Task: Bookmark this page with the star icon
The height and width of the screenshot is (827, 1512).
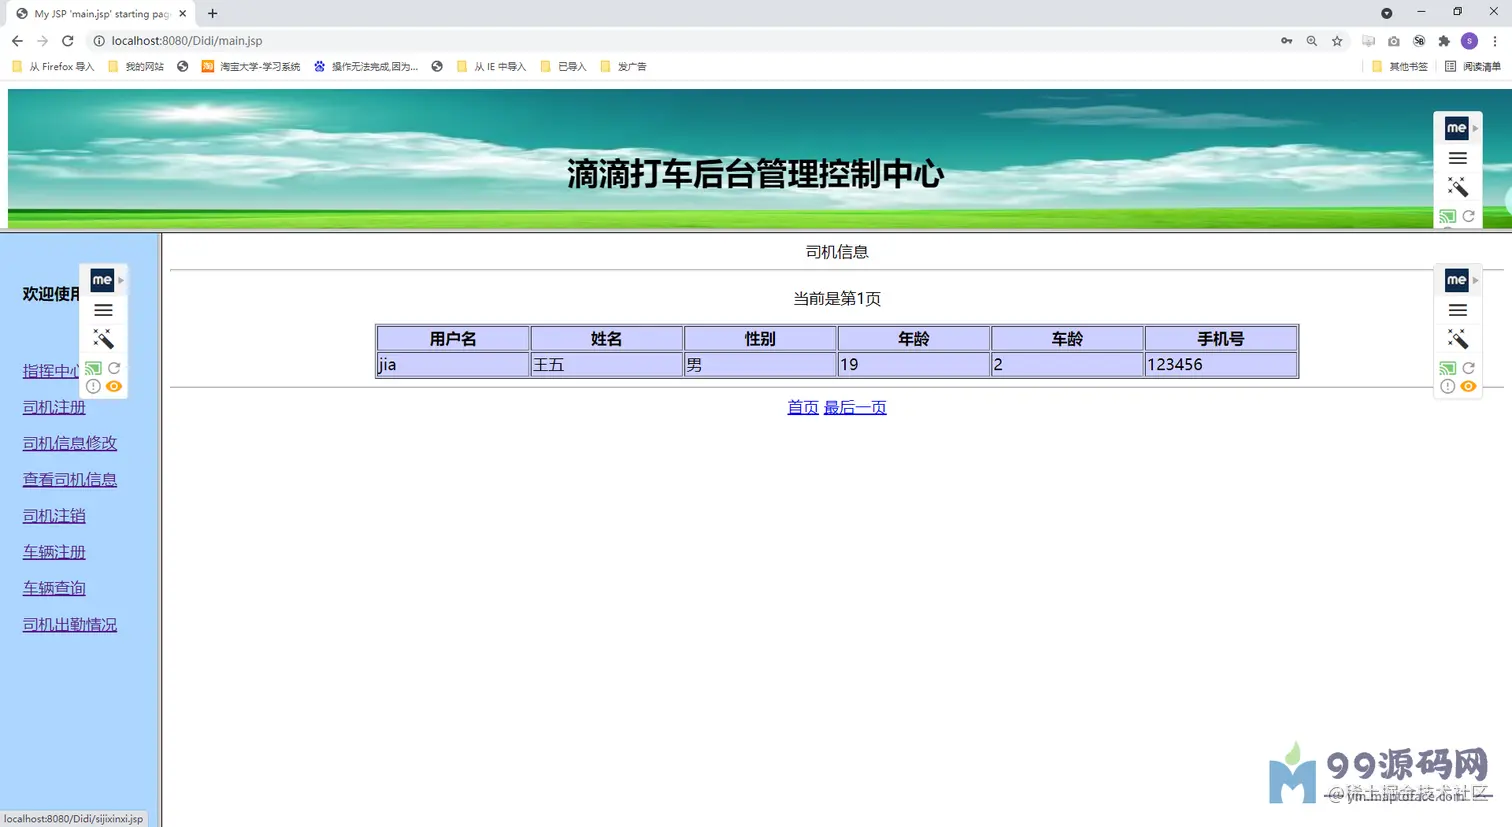Action: point(1337,41)
